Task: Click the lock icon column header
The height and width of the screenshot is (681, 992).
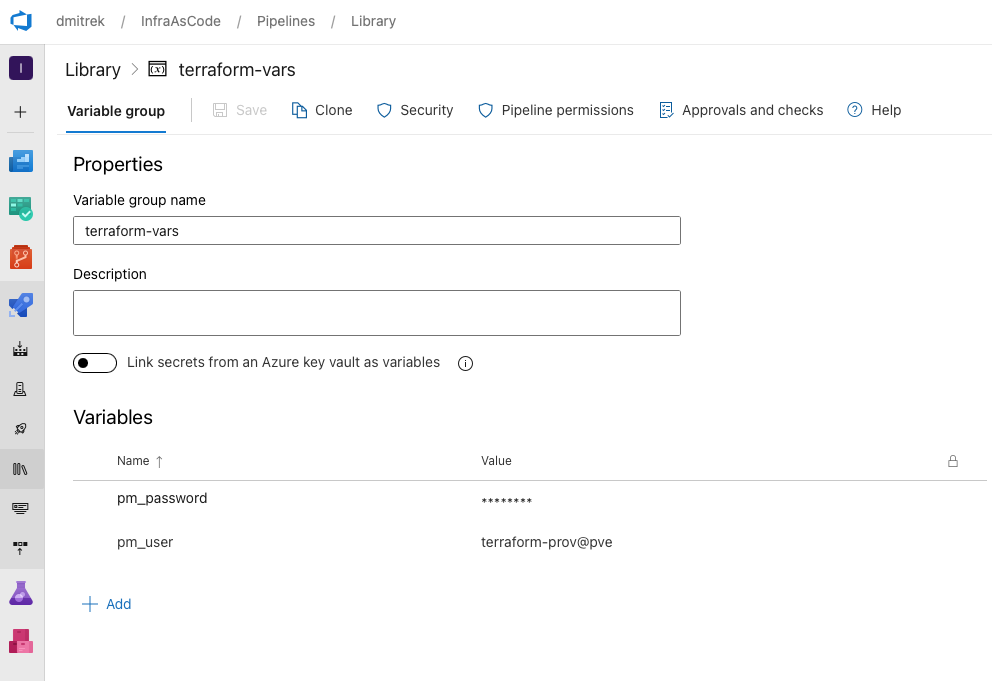Action: click(952, 461)
